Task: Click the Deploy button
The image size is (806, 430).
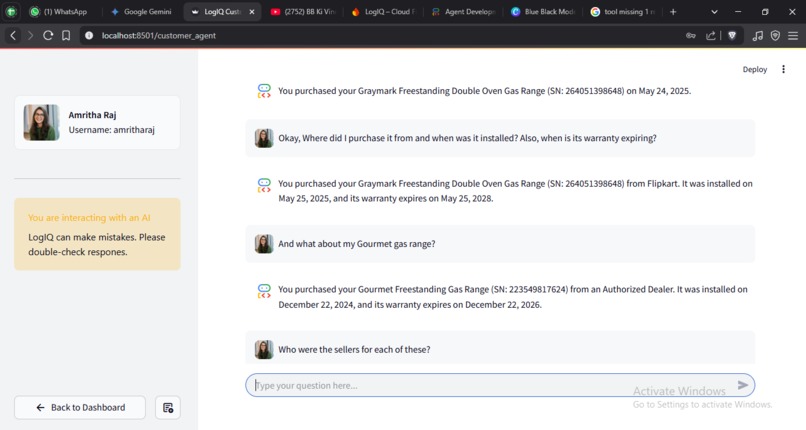Action: pos(755,69)
